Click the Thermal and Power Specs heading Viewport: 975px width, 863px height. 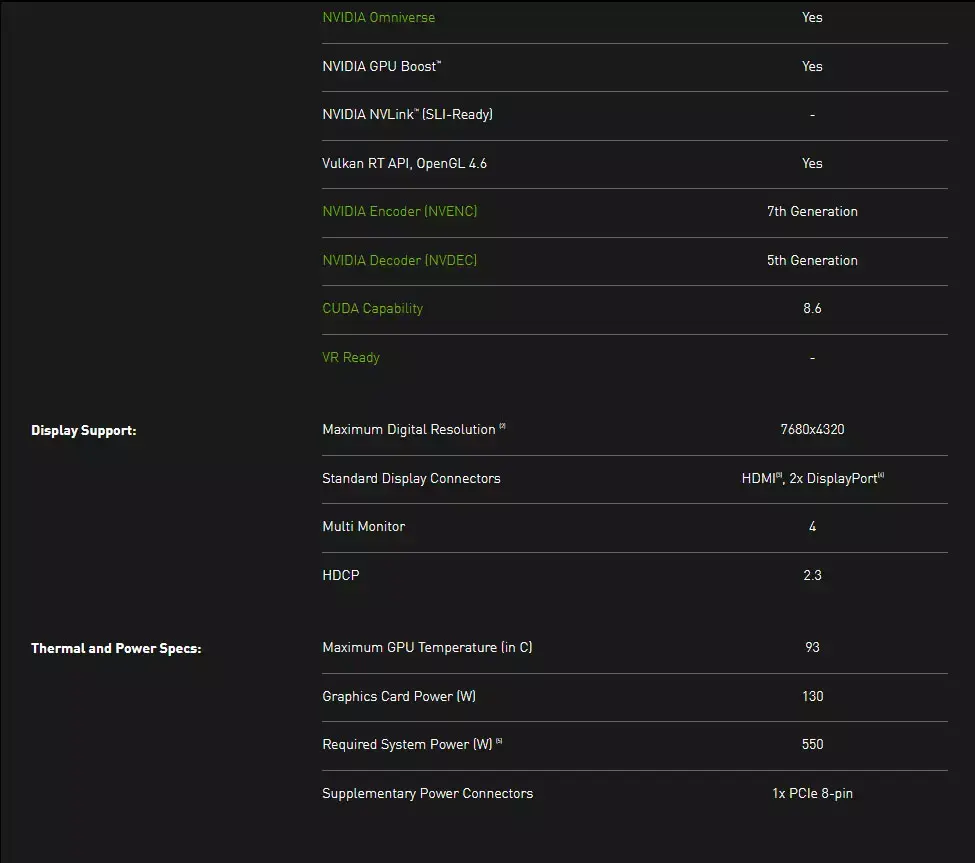[x=116, y=648]
